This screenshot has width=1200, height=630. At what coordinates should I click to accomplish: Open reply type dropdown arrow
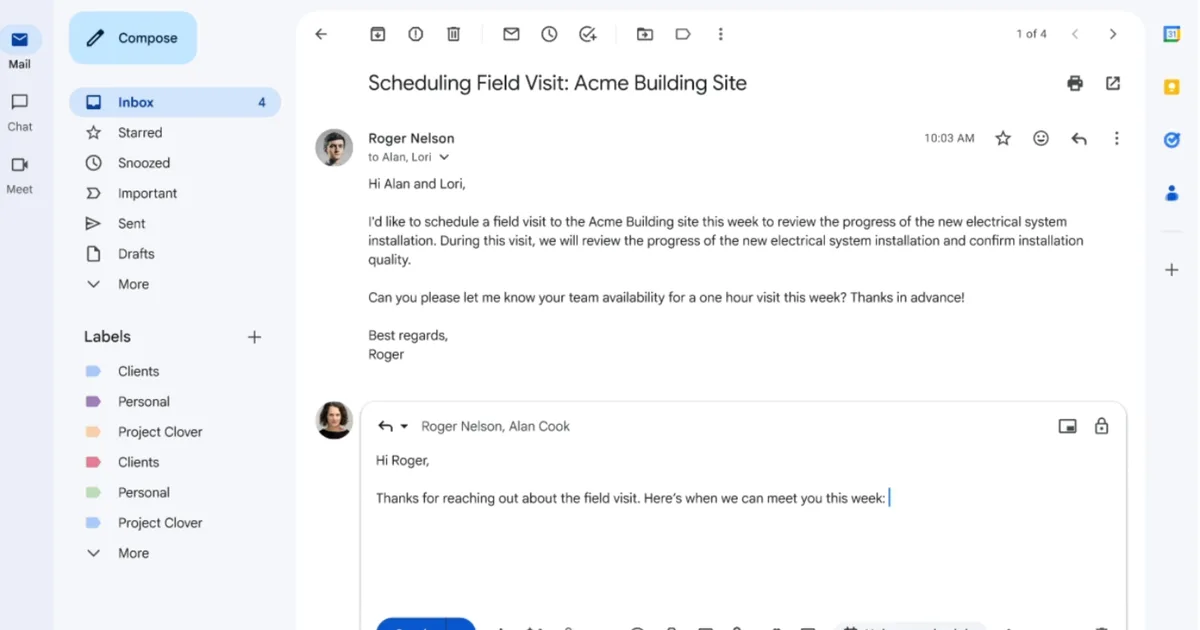point(404,426)
